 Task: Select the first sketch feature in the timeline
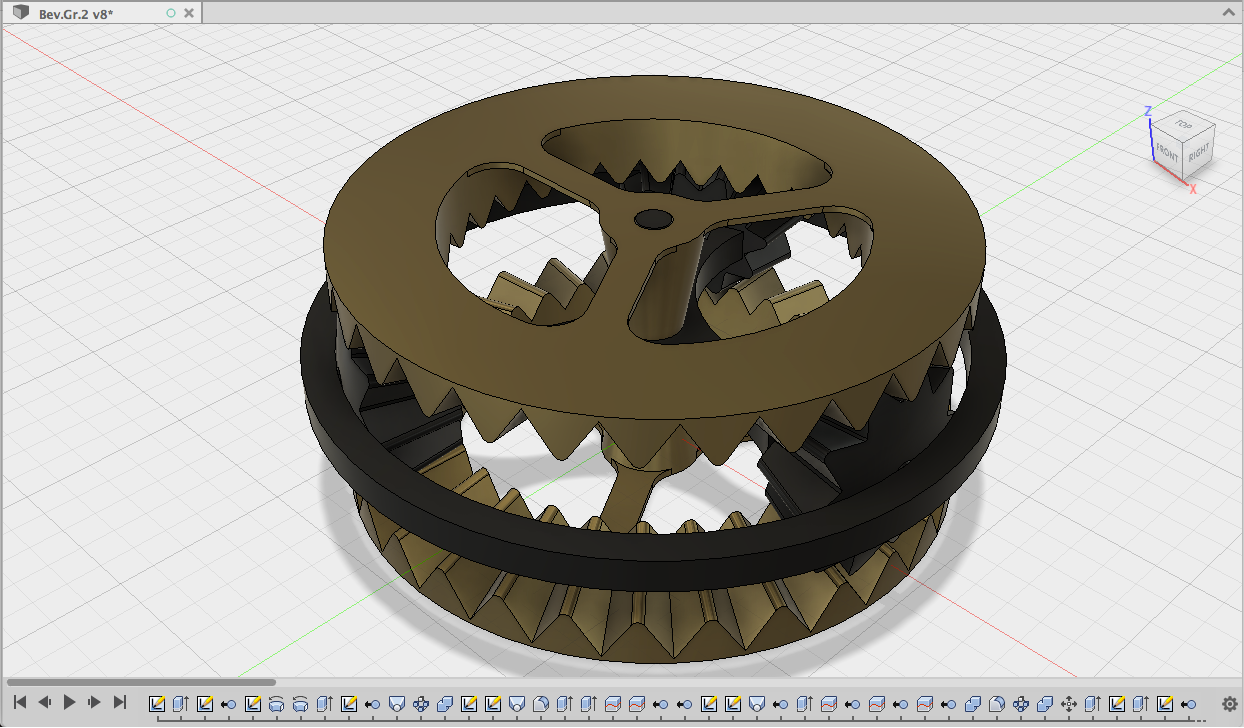coord(156,703)
